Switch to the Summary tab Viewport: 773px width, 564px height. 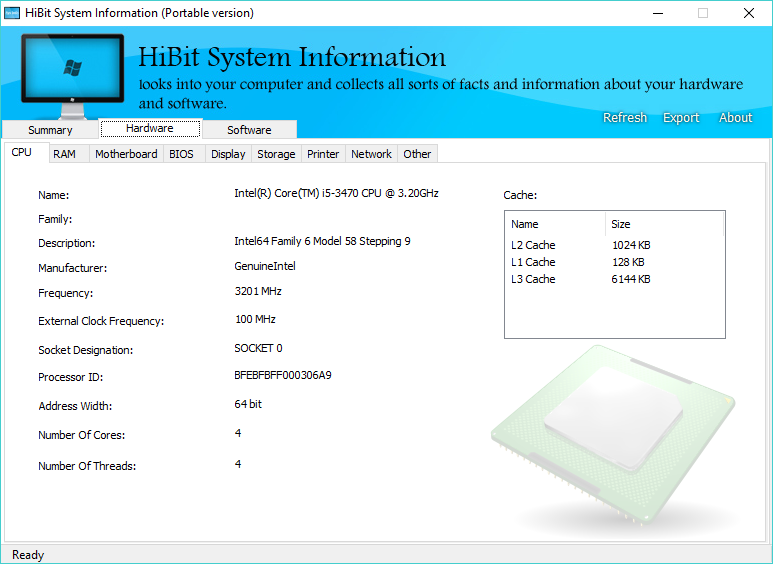[50, 130]
